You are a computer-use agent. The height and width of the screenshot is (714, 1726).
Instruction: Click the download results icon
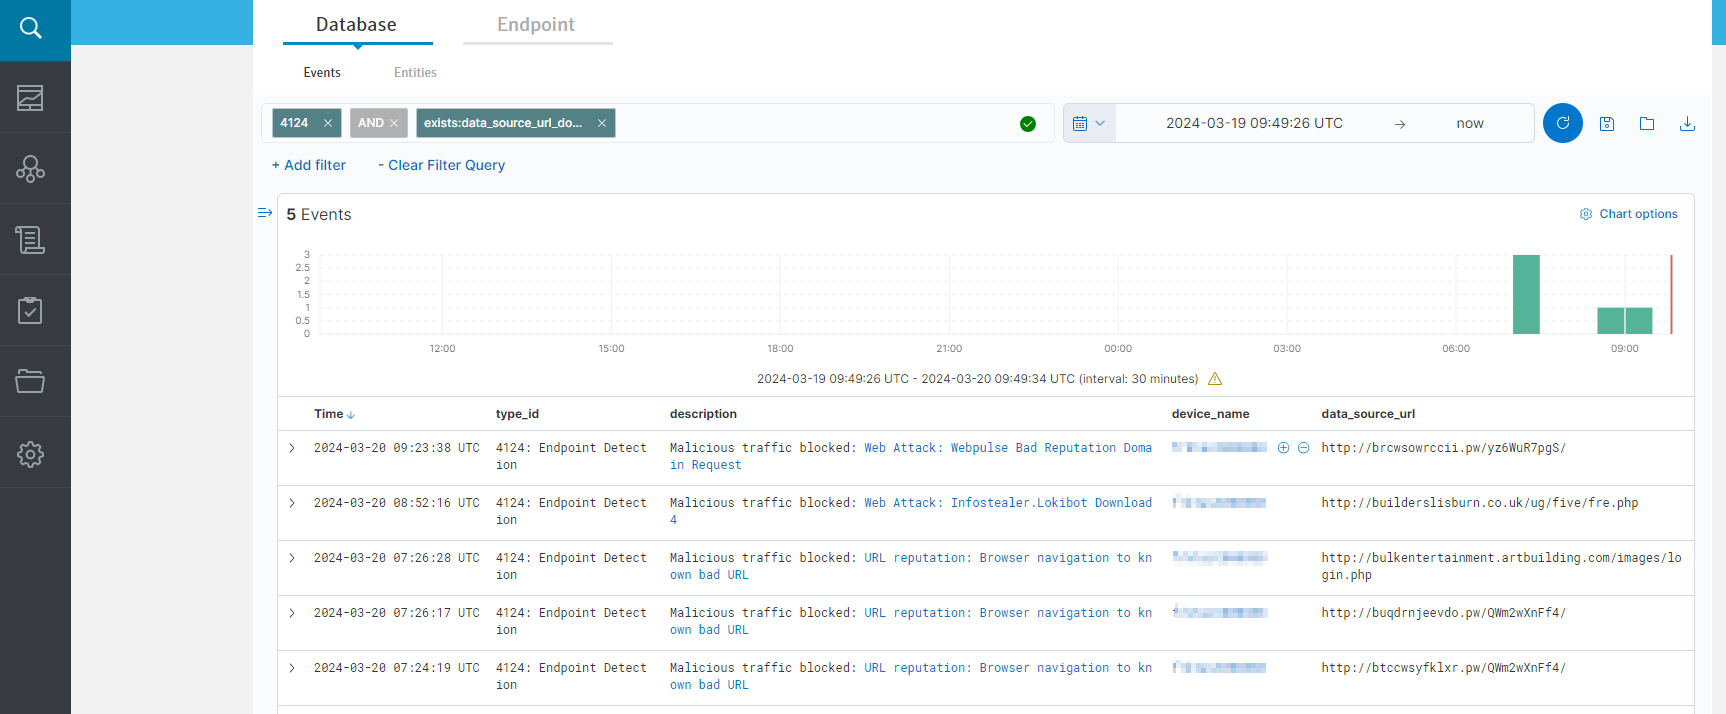point(1687,124)
